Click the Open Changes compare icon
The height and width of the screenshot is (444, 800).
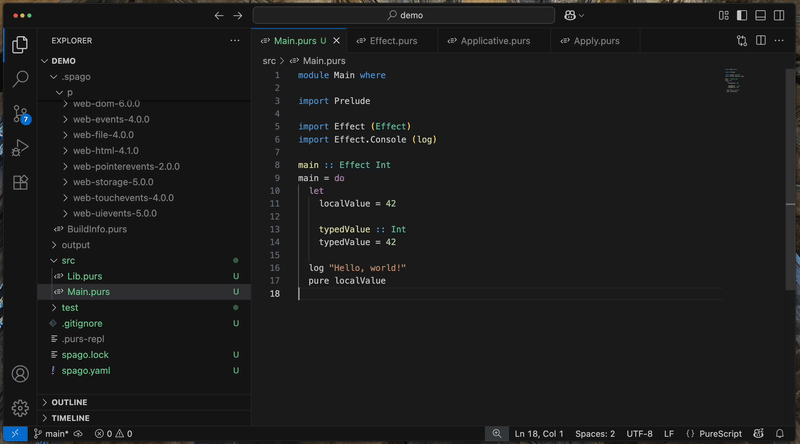[x=742, y=40]
